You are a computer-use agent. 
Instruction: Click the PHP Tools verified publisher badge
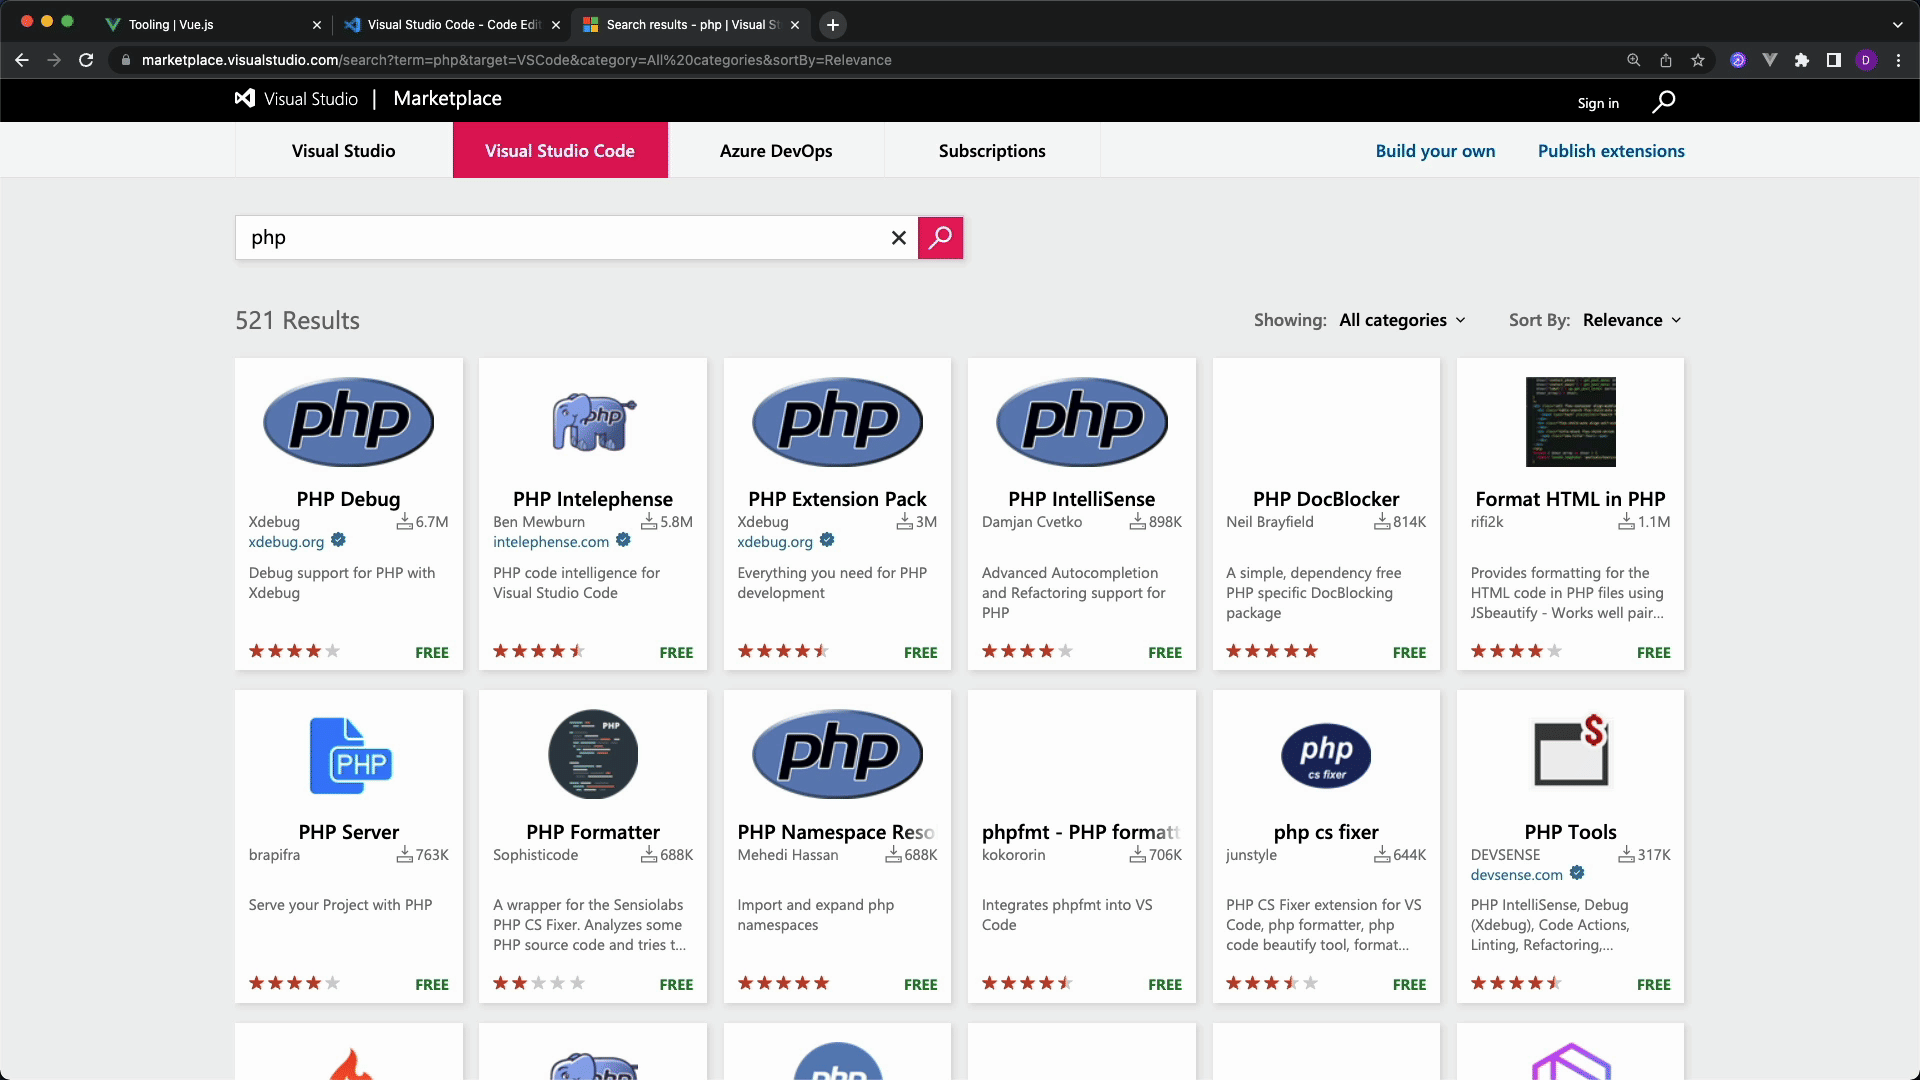(1577, 873)
